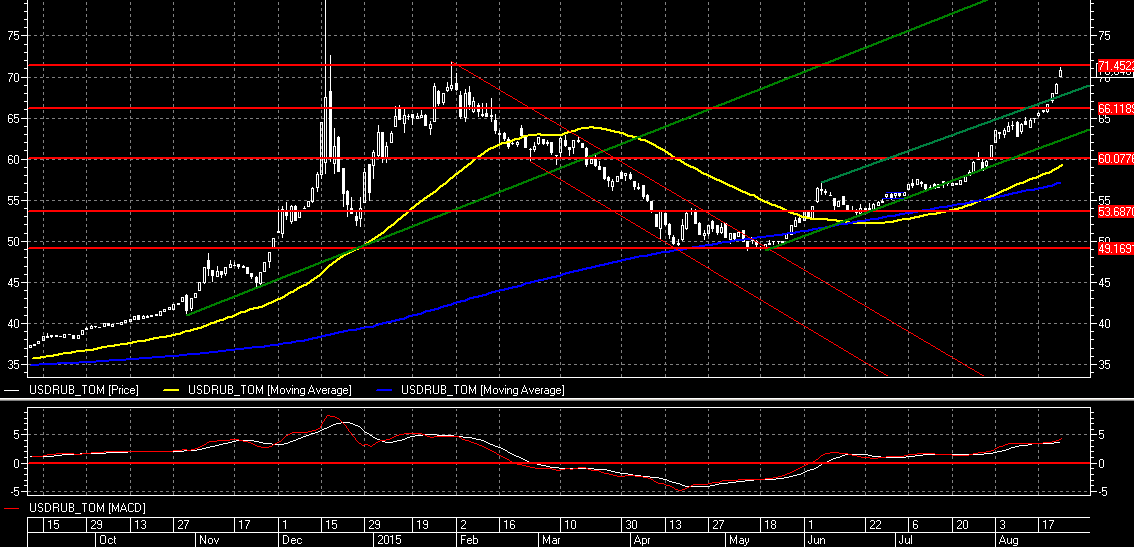Click the 75 tick on the right price axis
Image resolution: width=1134 pixels, height=547 pixels.
(1104, 35)
